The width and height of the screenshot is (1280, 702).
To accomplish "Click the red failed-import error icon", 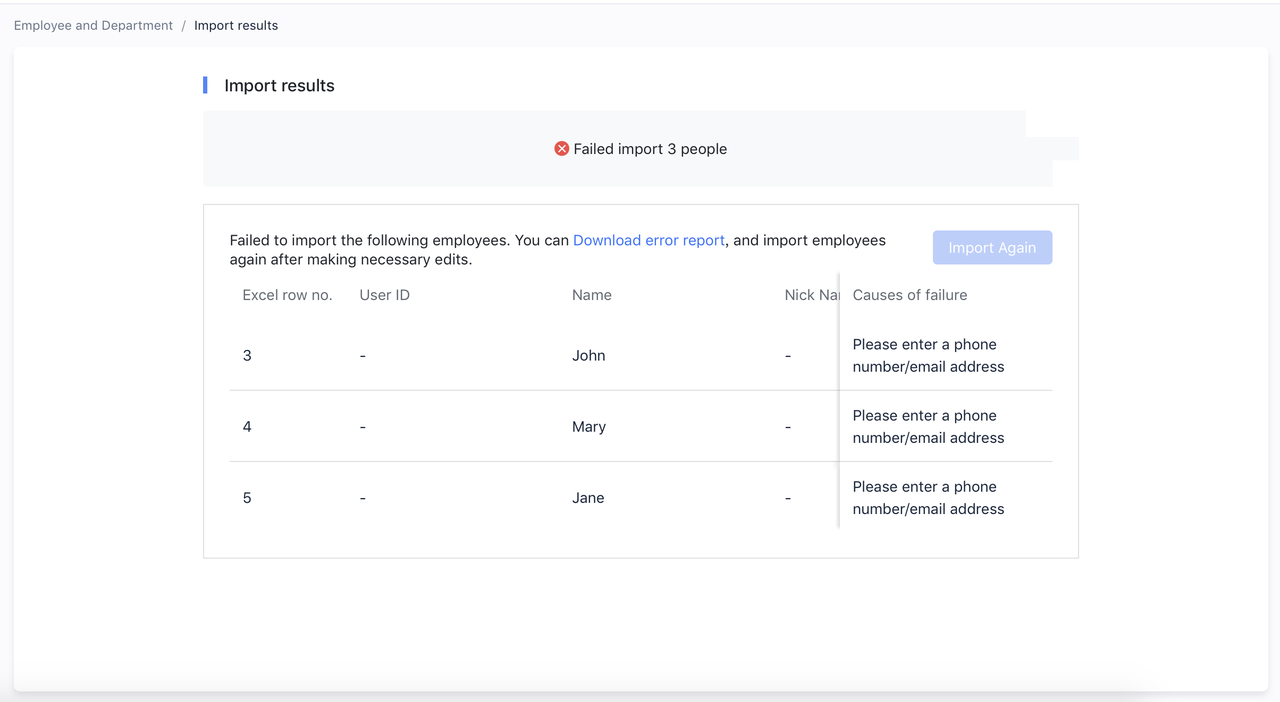I will [x=562, y=149].
